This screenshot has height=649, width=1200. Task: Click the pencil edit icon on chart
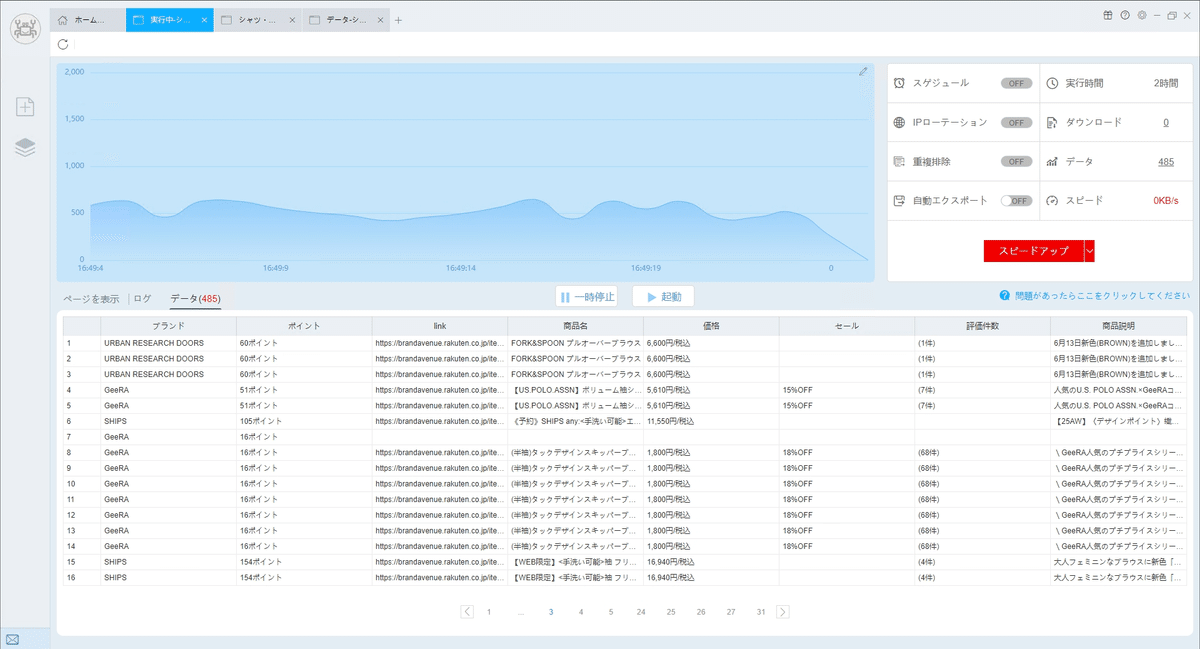tap(863, 71)
